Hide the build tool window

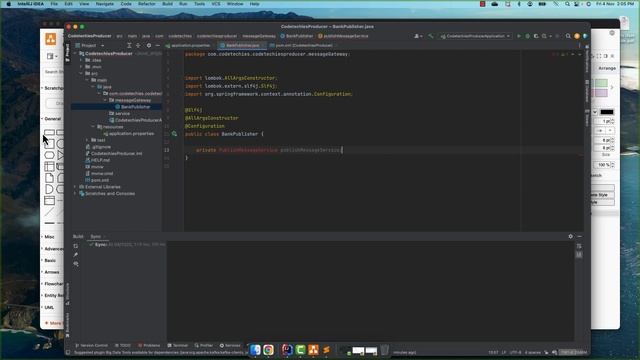pos(579,236)
